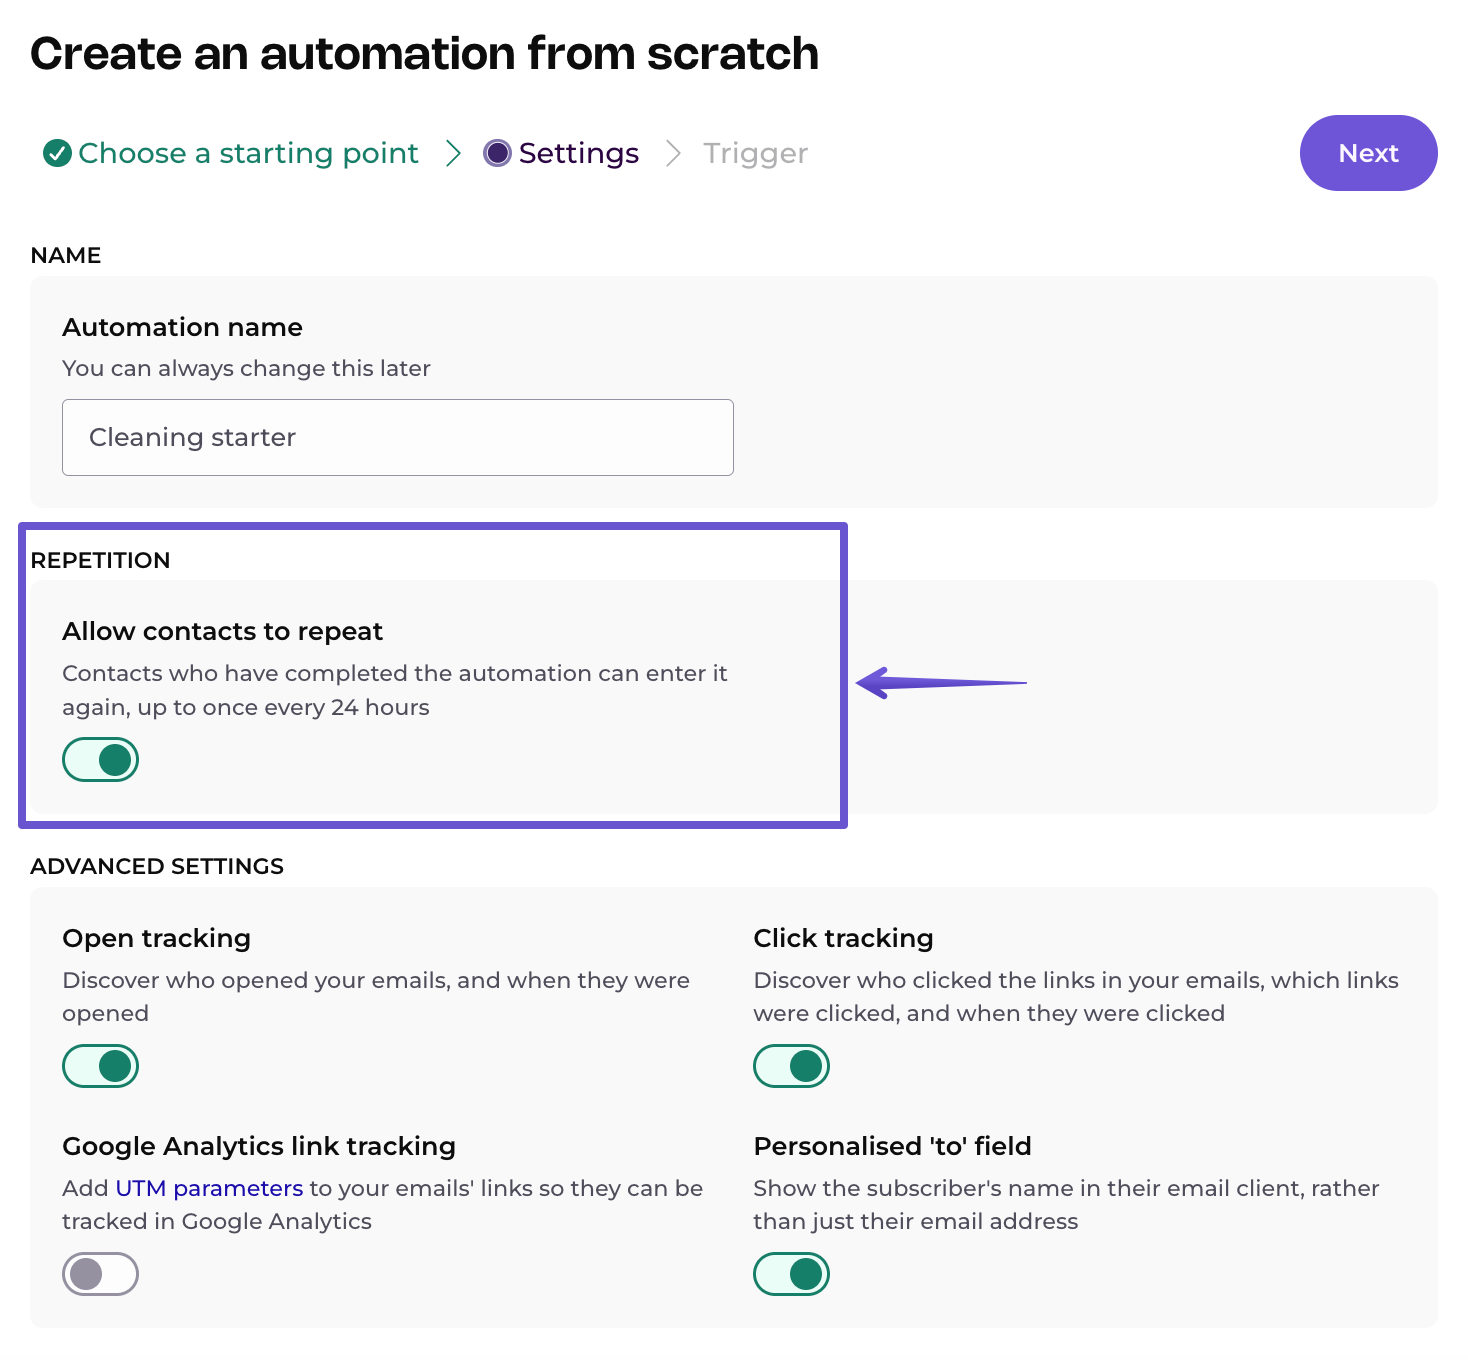Click the 'Create an automation from scratch' heading

424,53
